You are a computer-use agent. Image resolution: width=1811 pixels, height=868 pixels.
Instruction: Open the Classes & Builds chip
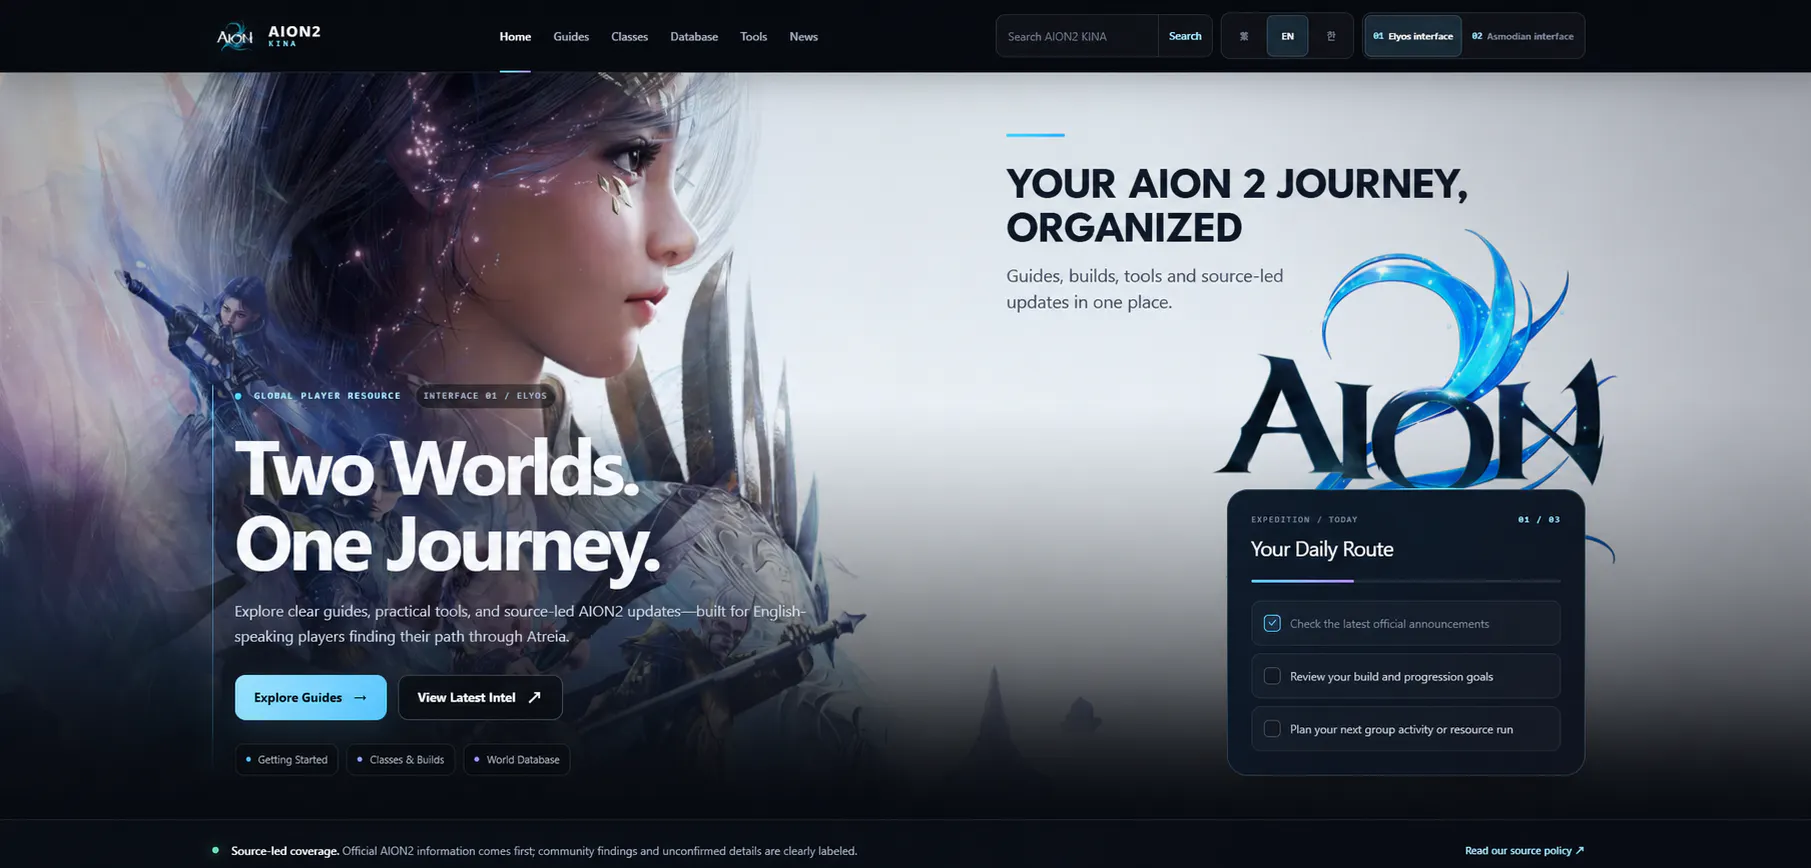[x=400, y=759]
